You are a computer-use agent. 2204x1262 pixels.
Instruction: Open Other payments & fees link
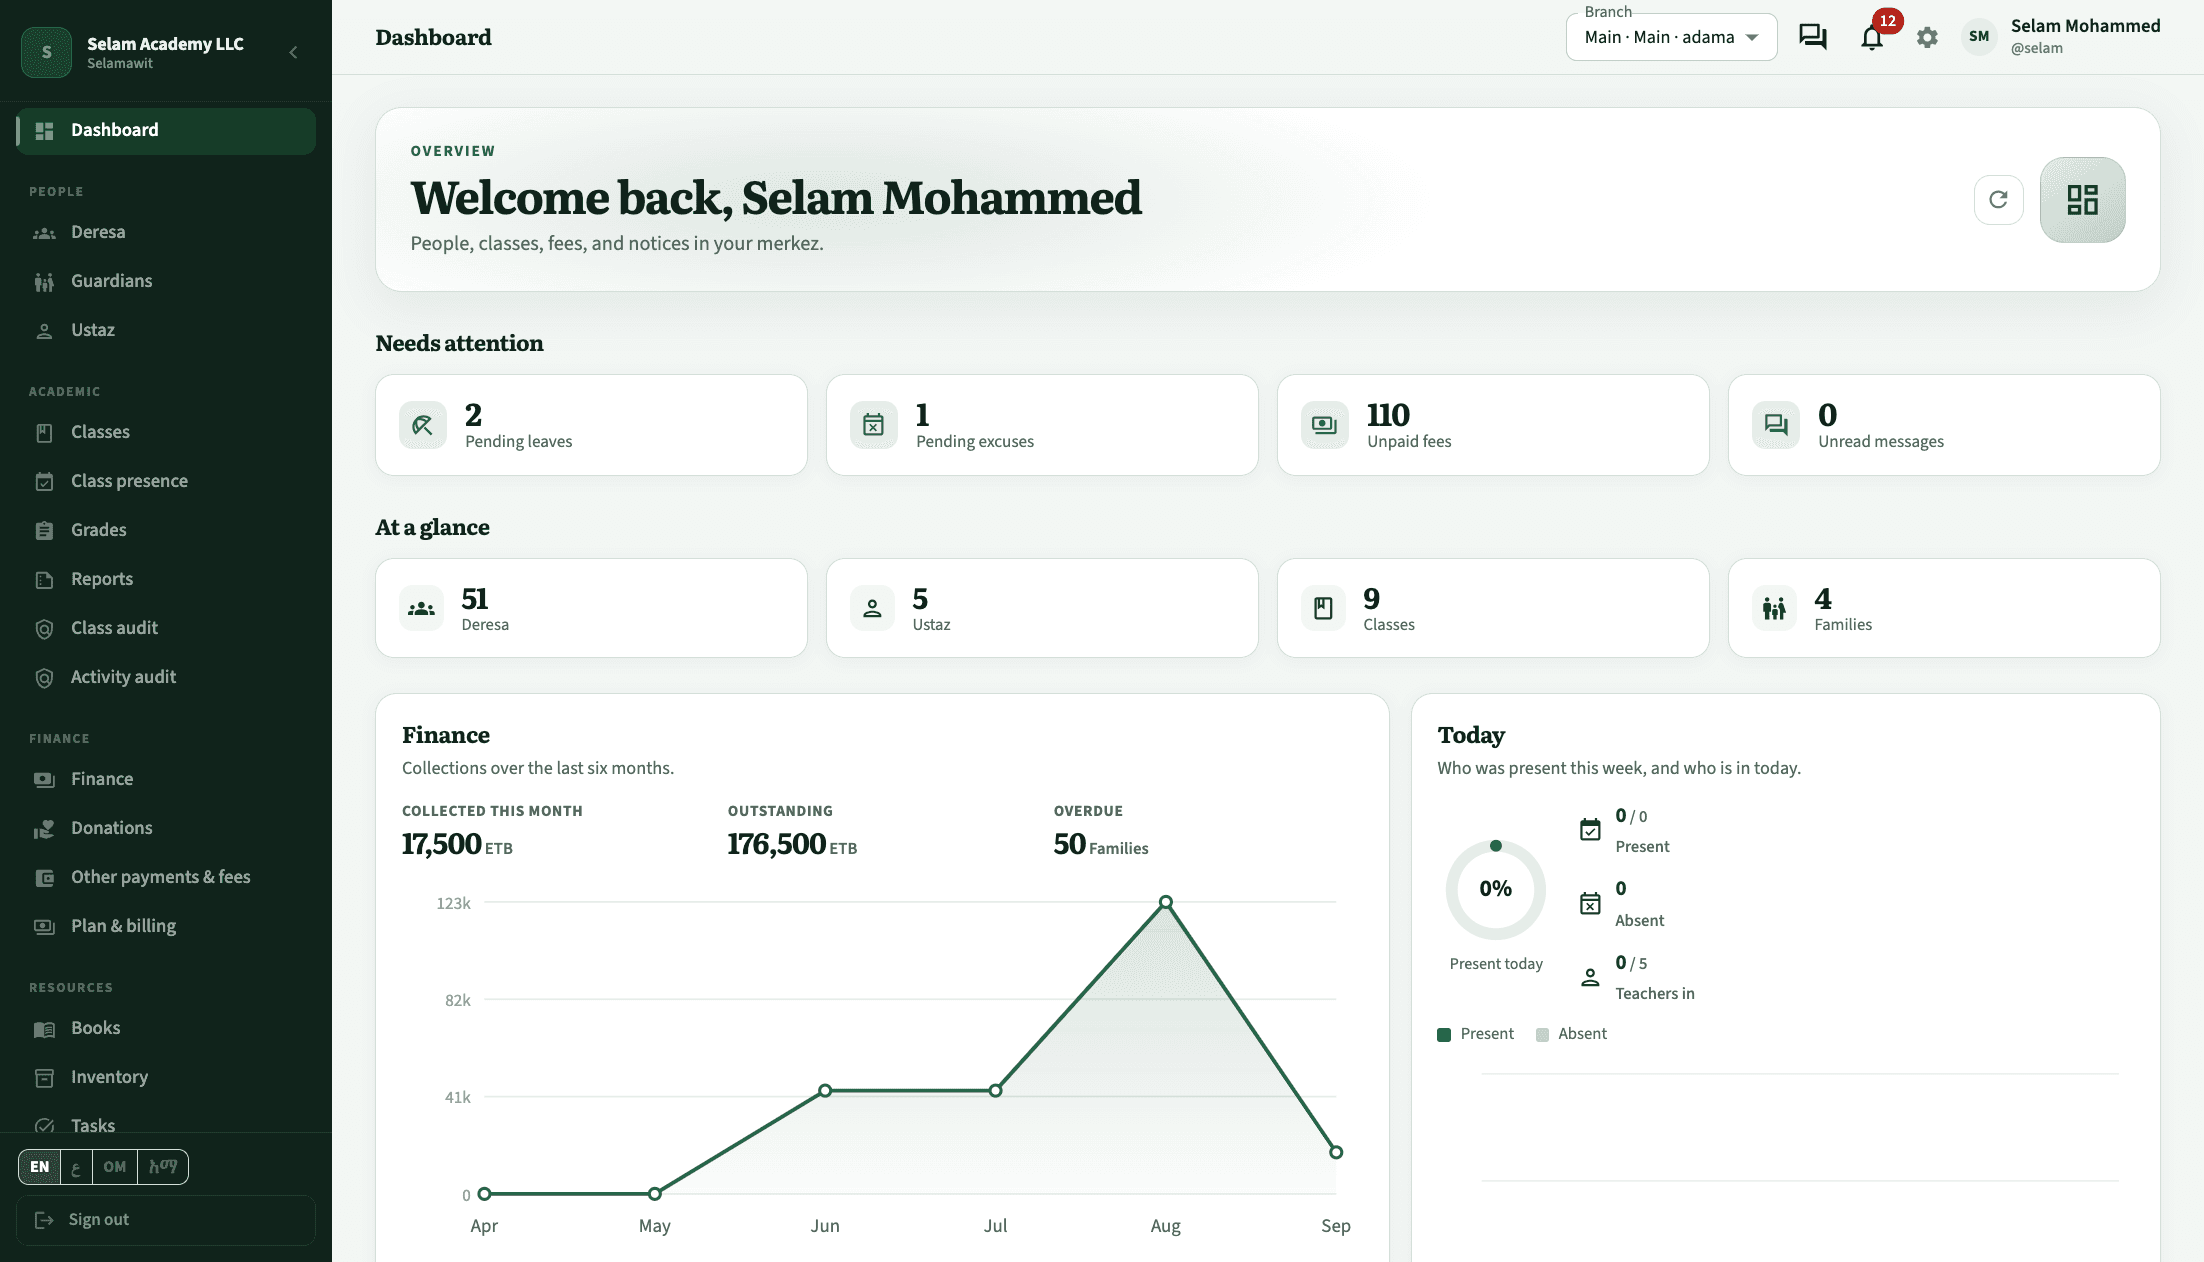[166, 877]
